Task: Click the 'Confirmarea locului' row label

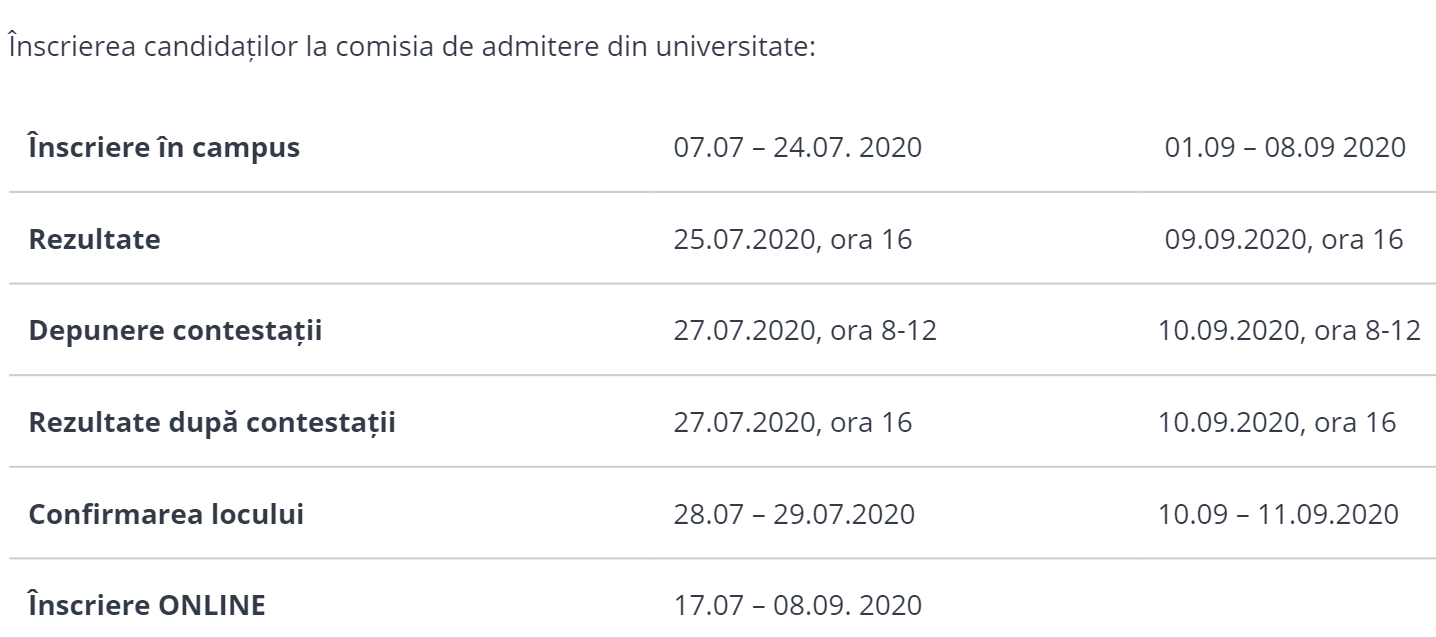Action: 166,515
